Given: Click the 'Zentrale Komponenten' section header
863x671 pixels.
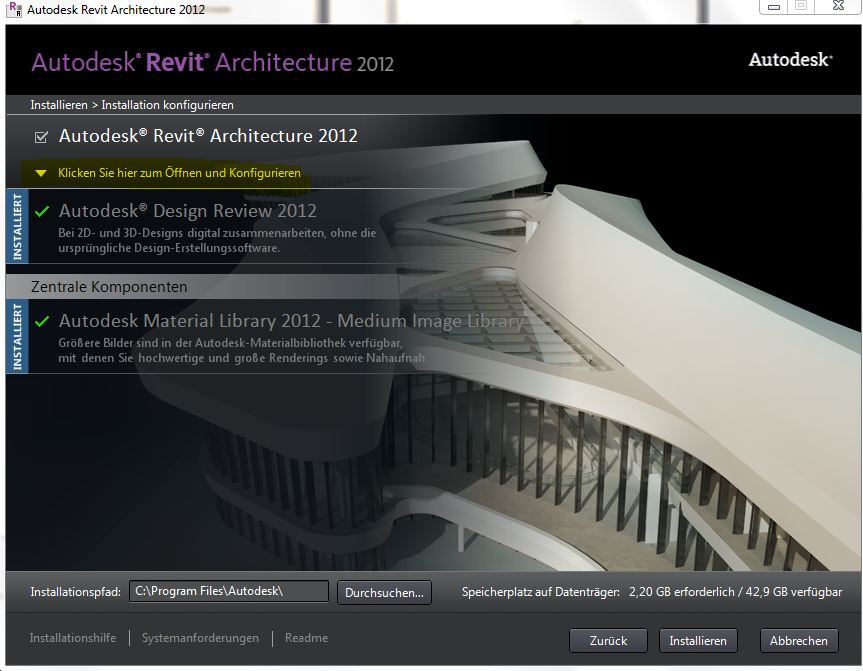Looking at the screenshot, I should click(109, 287).
